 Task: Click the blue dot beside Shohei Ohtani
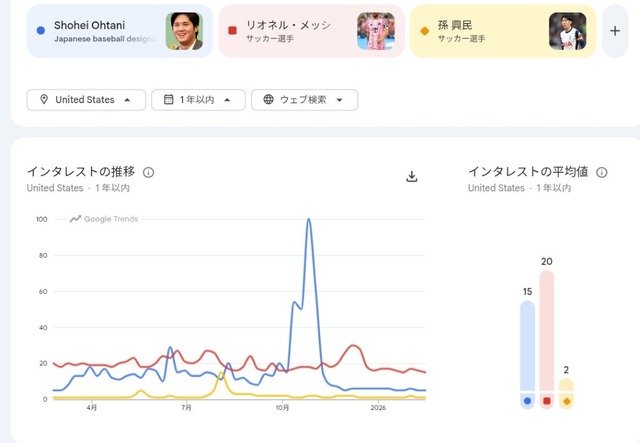(x=39, y=31)
